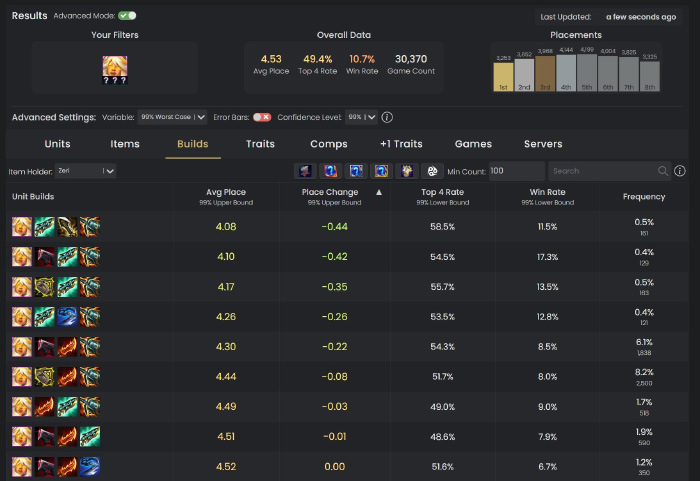Click the first item-type filter icon beside Min Count

(x=305, y=171)
